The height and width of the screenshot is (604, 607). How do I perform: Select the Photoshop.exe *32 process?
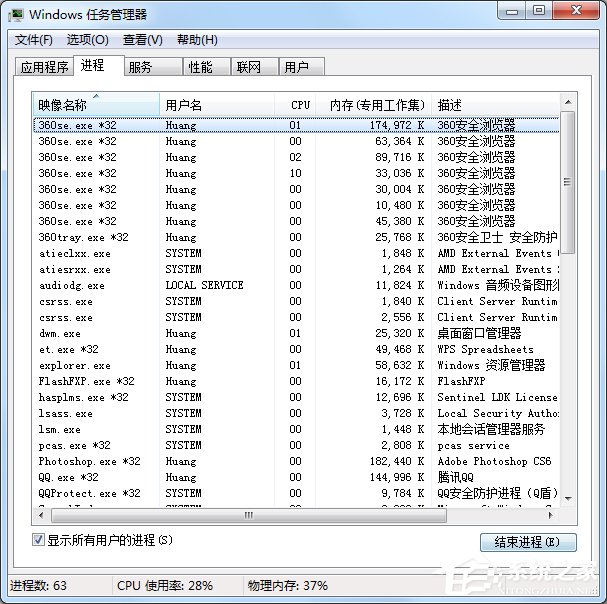click(296, 461)
